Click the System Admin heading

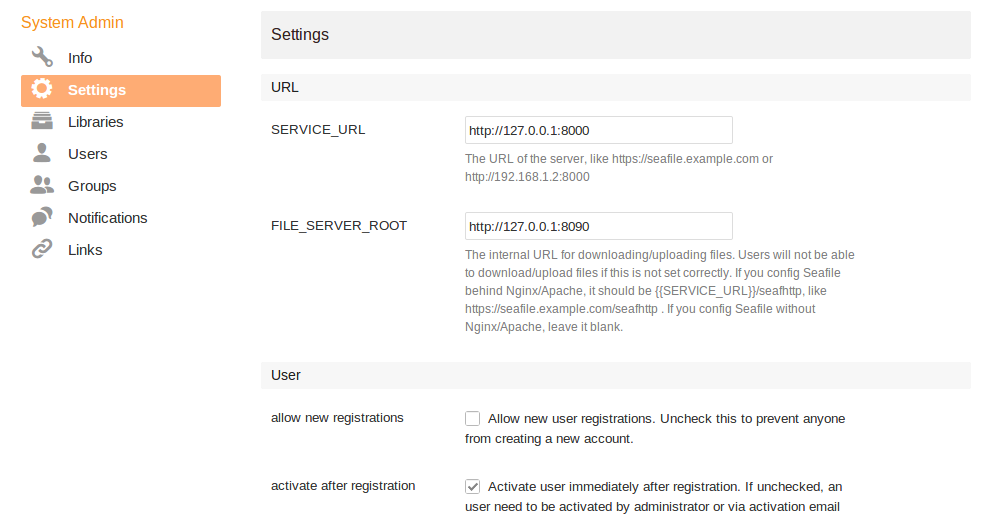click(x=72, y=22)
